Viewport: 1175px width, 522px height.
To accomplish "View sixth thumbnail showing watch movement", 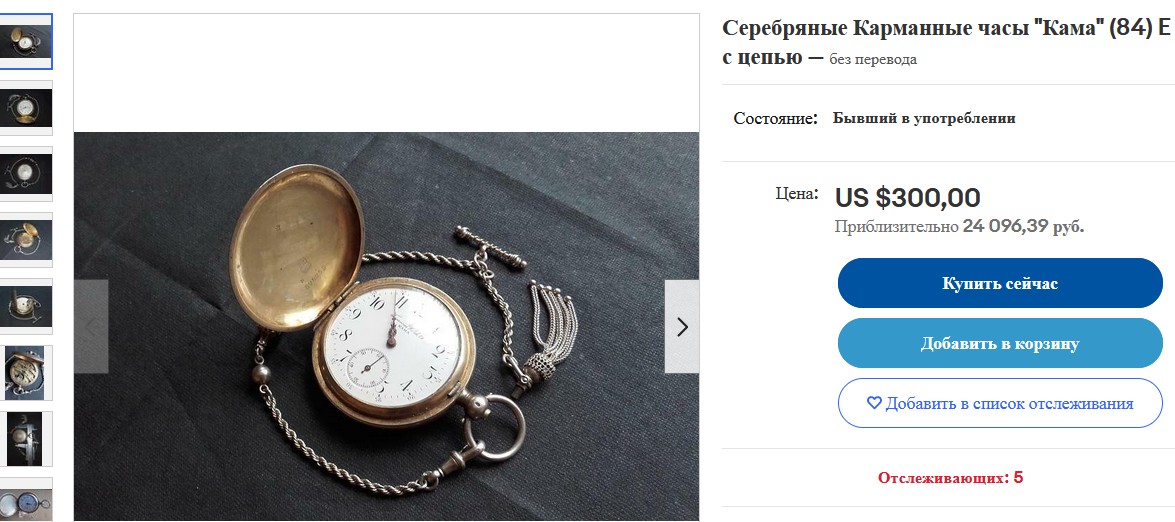I will pyautogui.click(x=26, y=372).
